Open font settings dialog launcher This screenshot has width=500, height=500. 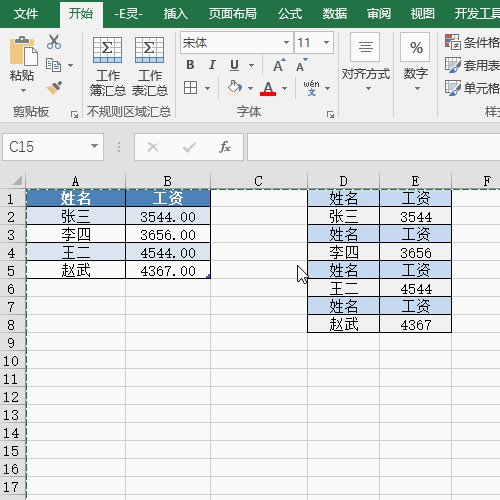pos(330,115)
